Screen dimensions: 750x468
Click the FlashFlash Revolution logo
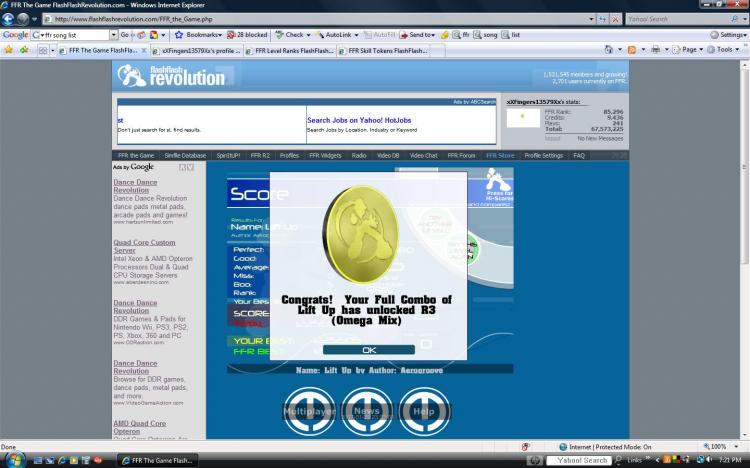click(x=172, y=76)
